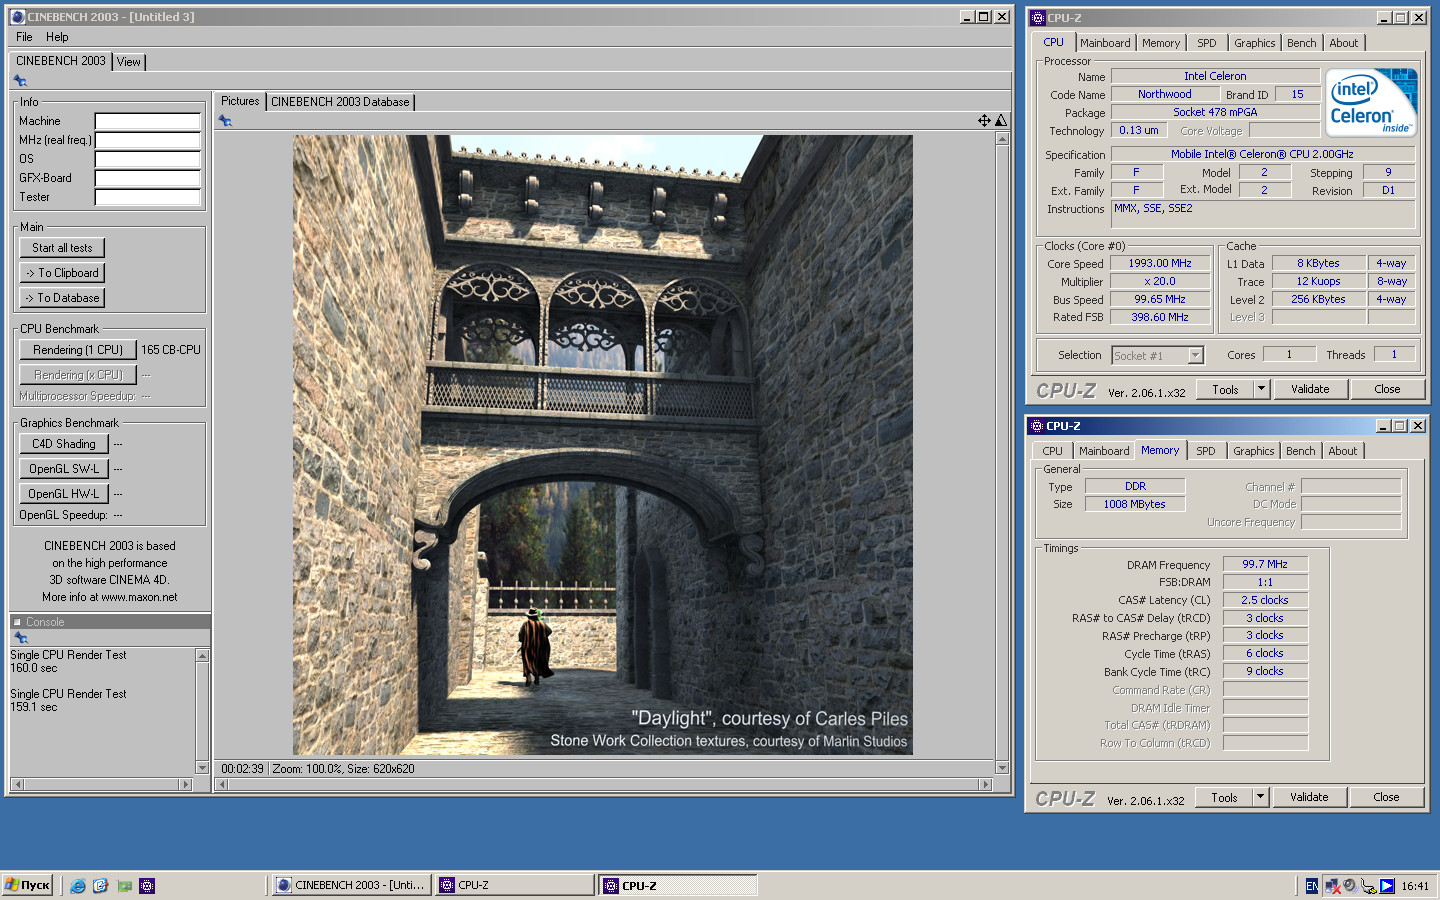Click into the Machine input field
The width and height of the screenshot is (1440, 900).
(148, 121)
